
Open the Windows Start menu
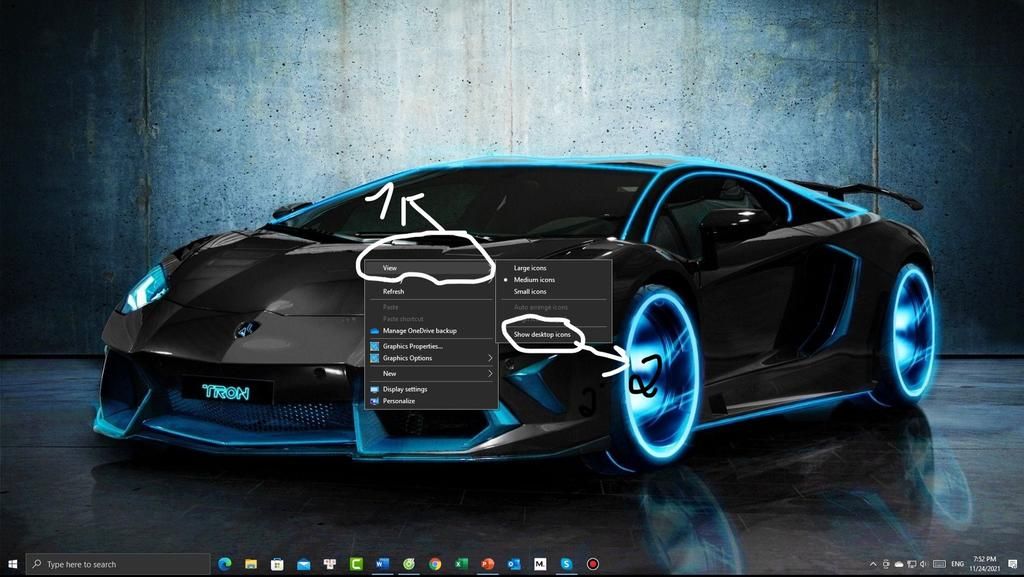pos(12,564)
